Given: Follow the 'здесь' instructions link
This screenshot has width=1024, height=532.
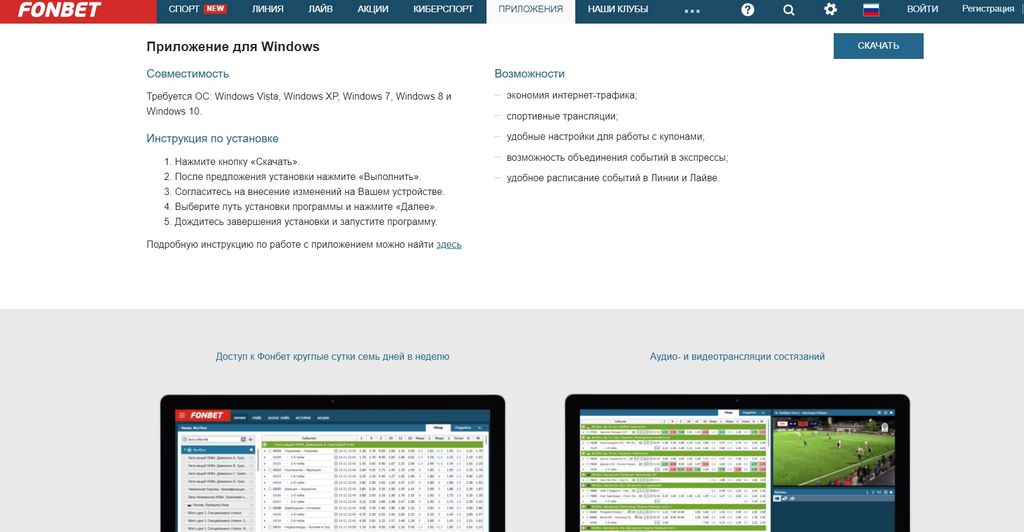Looking at the screenshot, I should (x=449, y=244).
